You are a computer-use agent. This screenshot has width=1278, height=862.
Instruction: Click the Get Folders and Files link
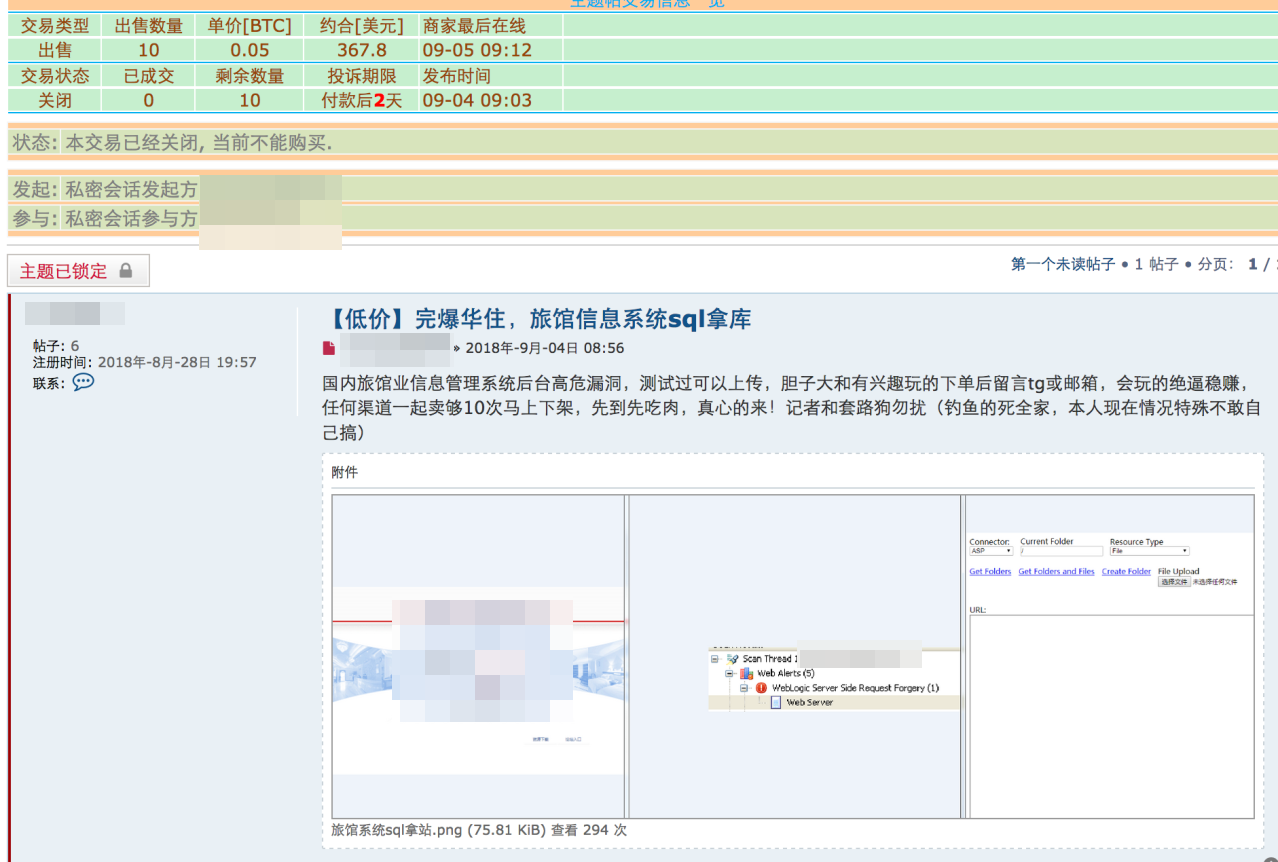1056,572
